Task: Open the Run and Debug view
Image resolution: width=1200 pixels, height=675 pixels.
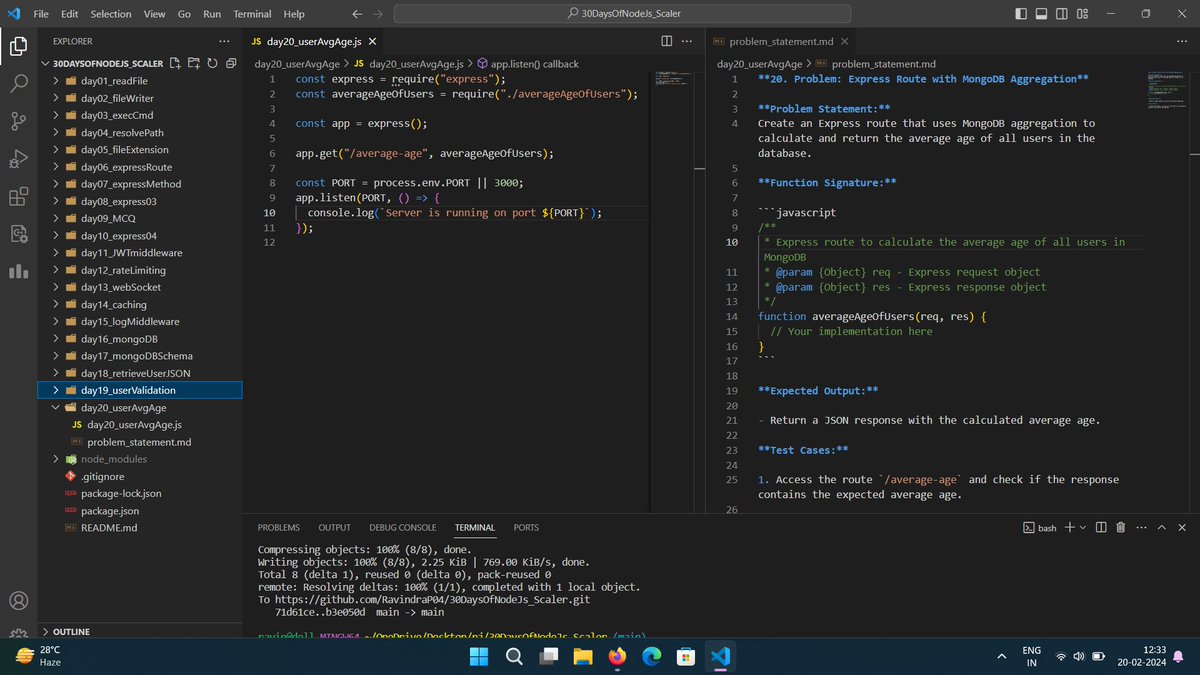Action: click(x=18, y=159)
